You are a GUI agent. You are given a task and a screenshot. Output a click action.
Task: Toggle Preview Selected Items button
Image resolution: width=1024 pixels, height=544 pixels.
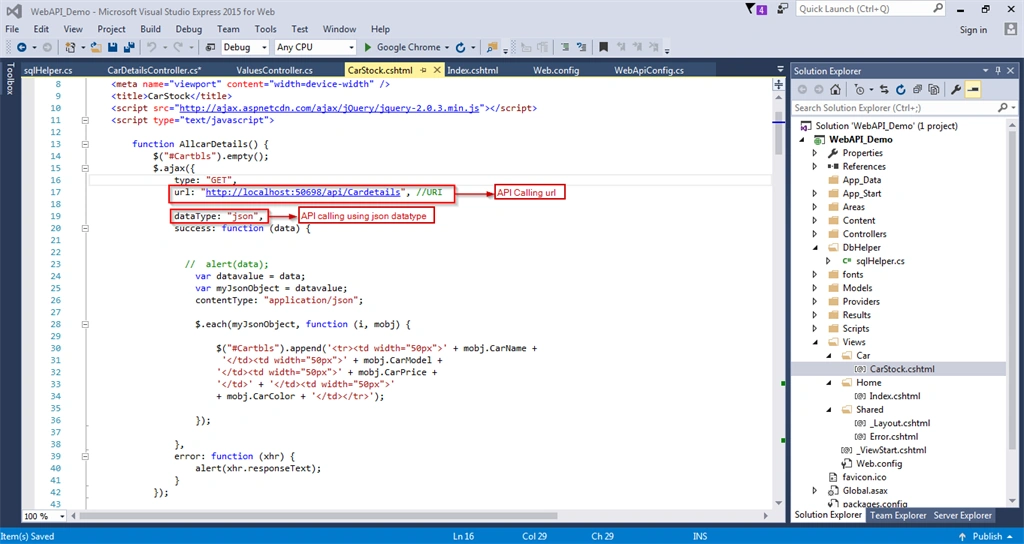973,89
